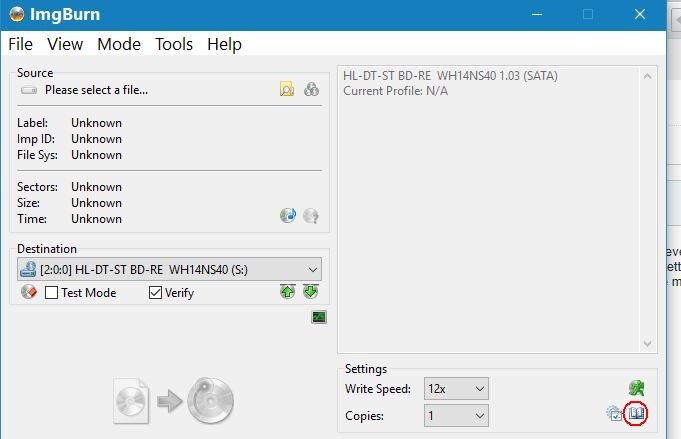
Task: Open the Help menu
Action: [225, 44]
